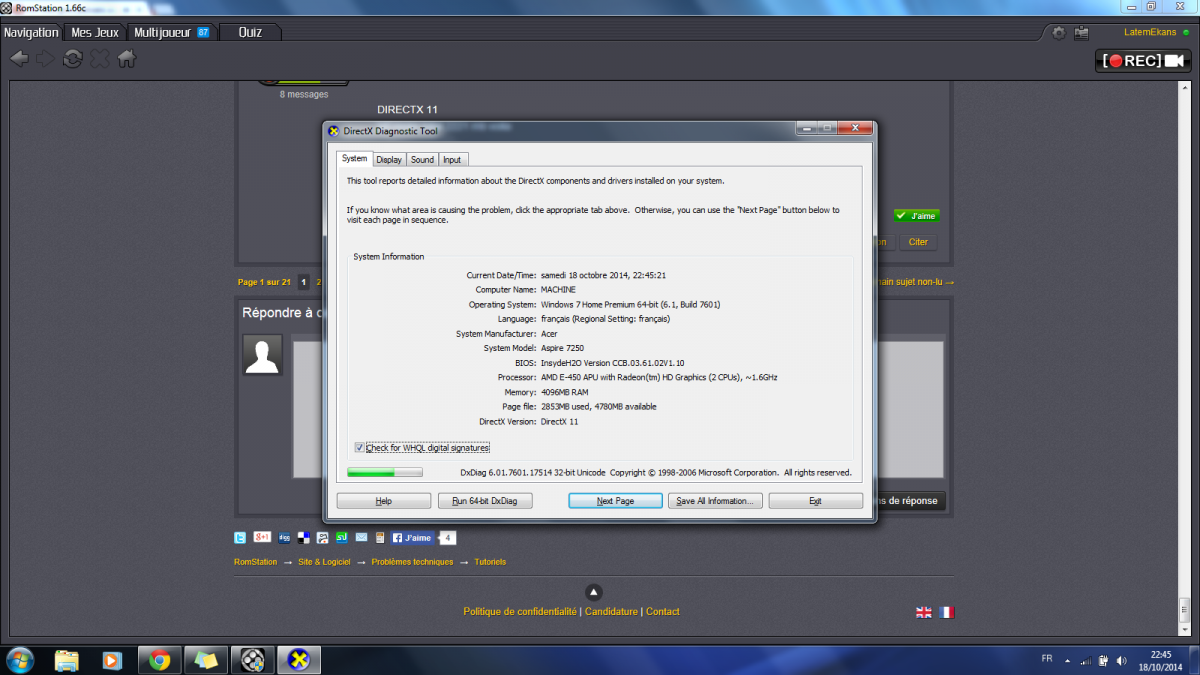Click the DxDiag green progress bar
The image size is (1200, 675).
385,472
